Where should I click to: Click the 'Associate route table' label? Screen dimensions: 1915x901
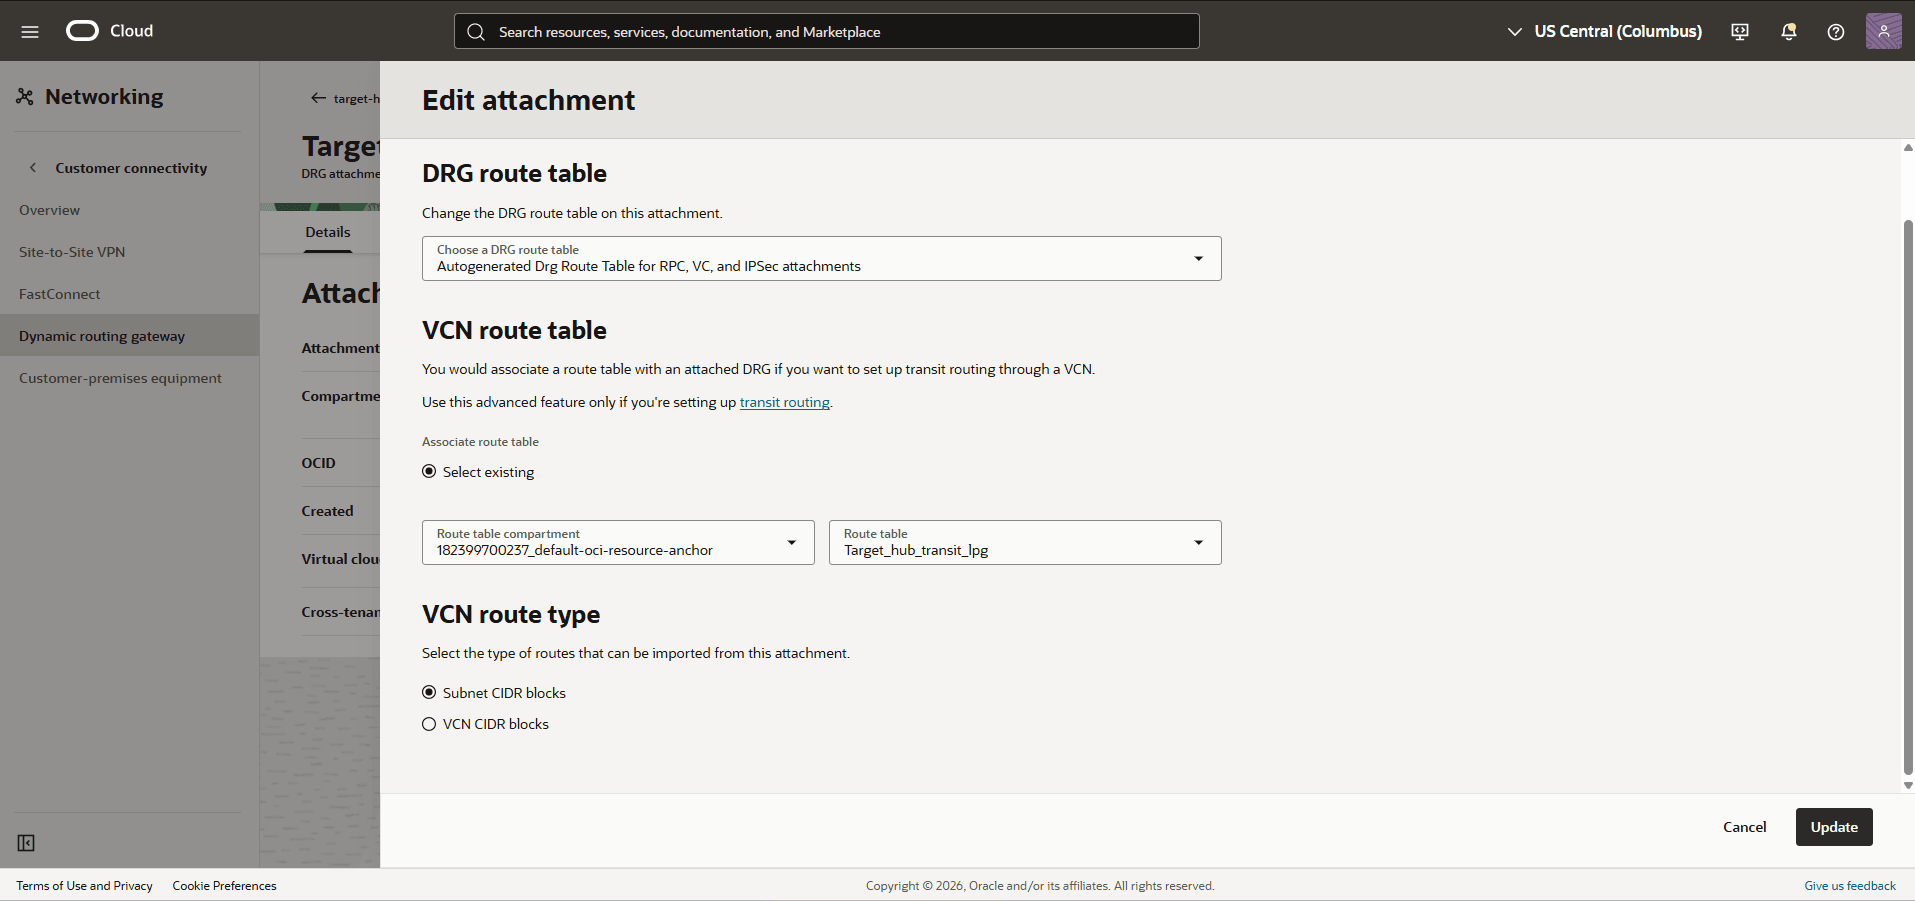[480, 442]
